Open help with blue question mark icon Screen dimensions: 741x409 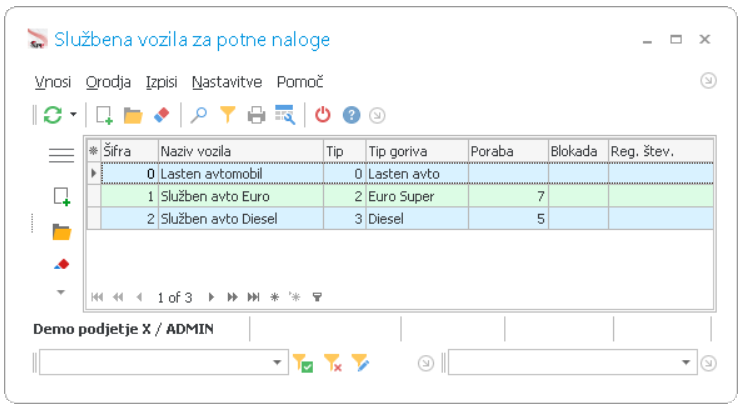click(x=351, y=115)
